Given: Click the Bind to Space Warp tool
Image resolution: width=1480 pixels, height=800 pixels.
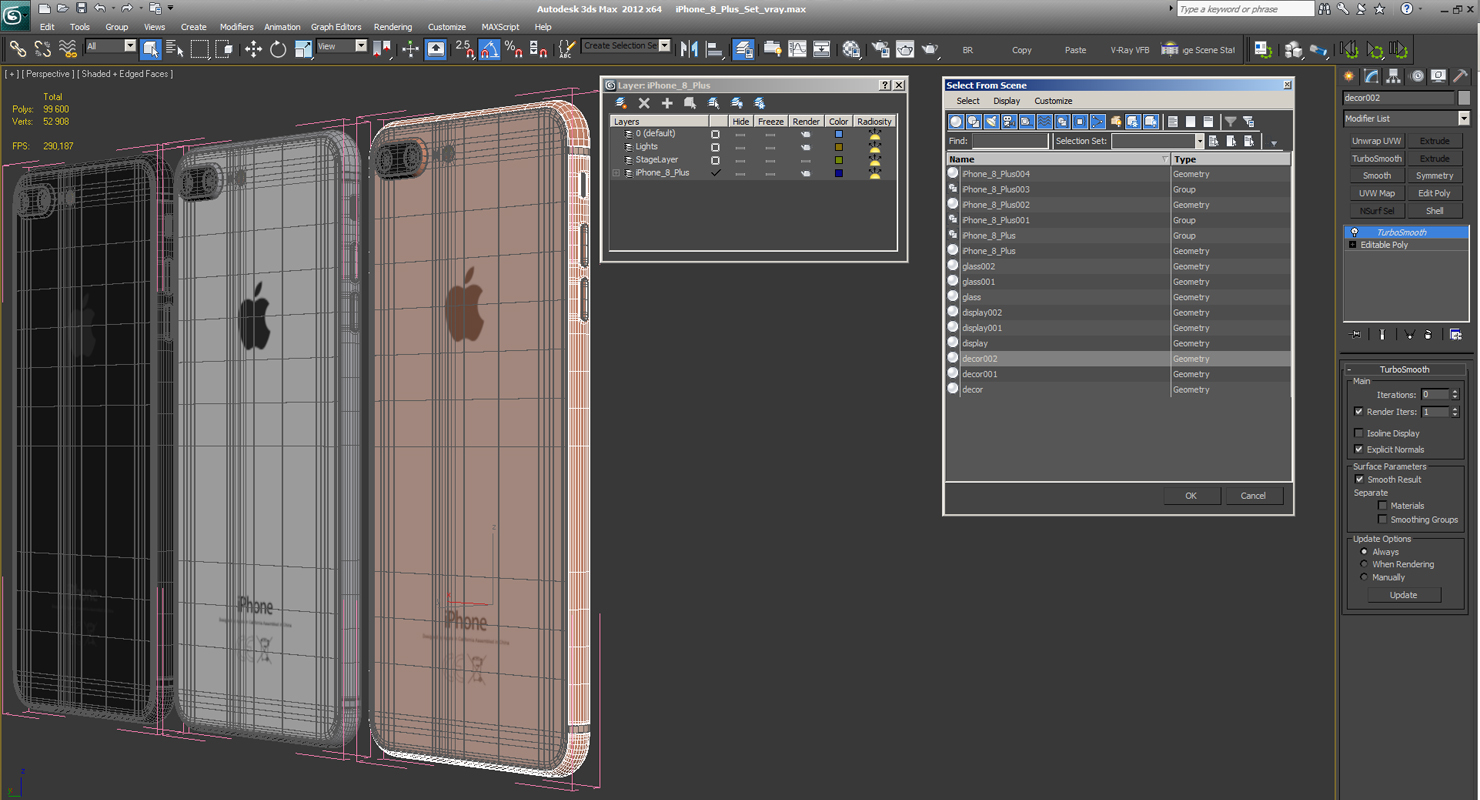Looking at the screenshot, I should [x=68, y=48].
